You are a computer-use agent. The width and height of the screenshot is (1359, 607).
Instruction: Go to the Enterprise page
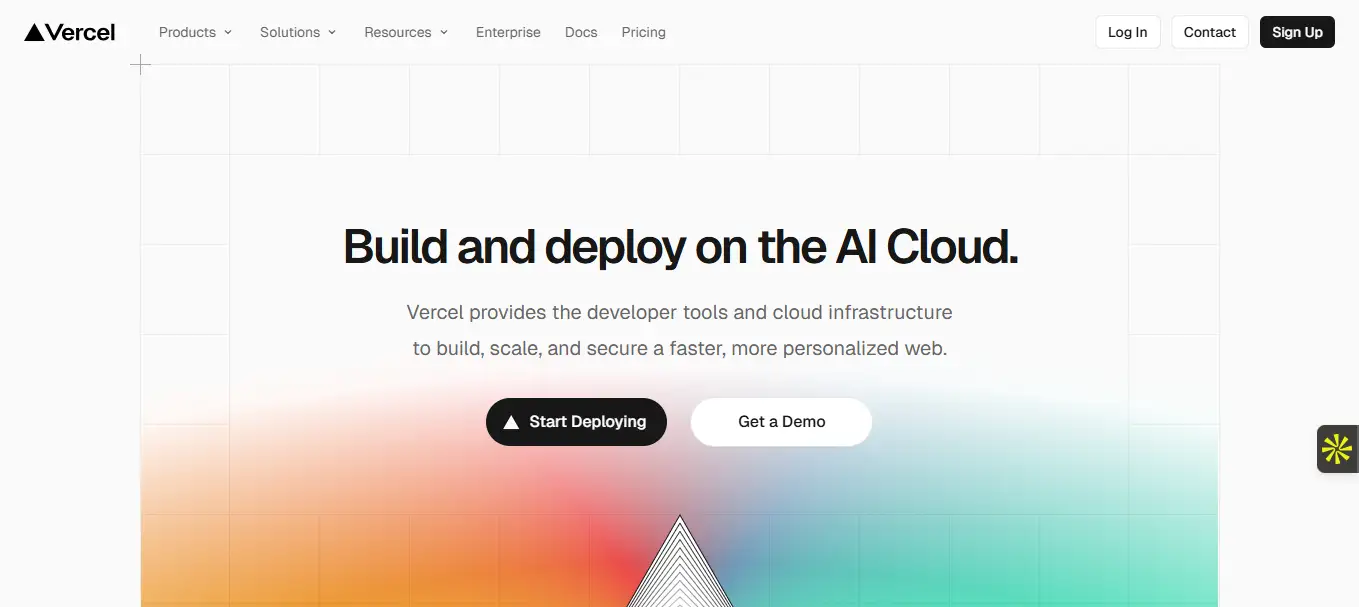(508, 32)
